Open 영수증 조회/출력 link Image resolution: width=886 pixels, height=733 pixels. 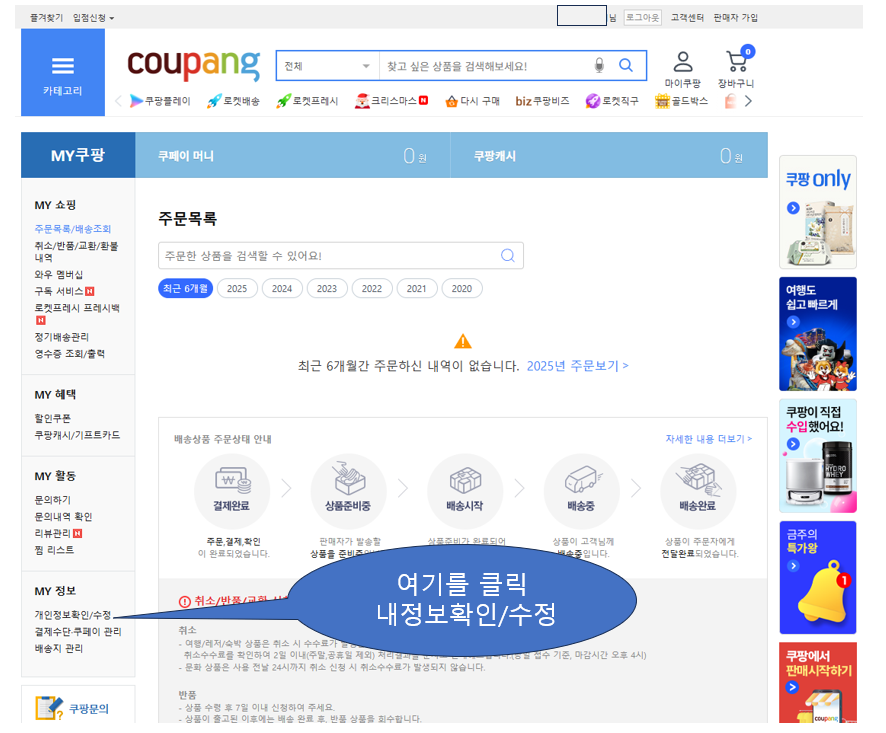pos(70,354)
